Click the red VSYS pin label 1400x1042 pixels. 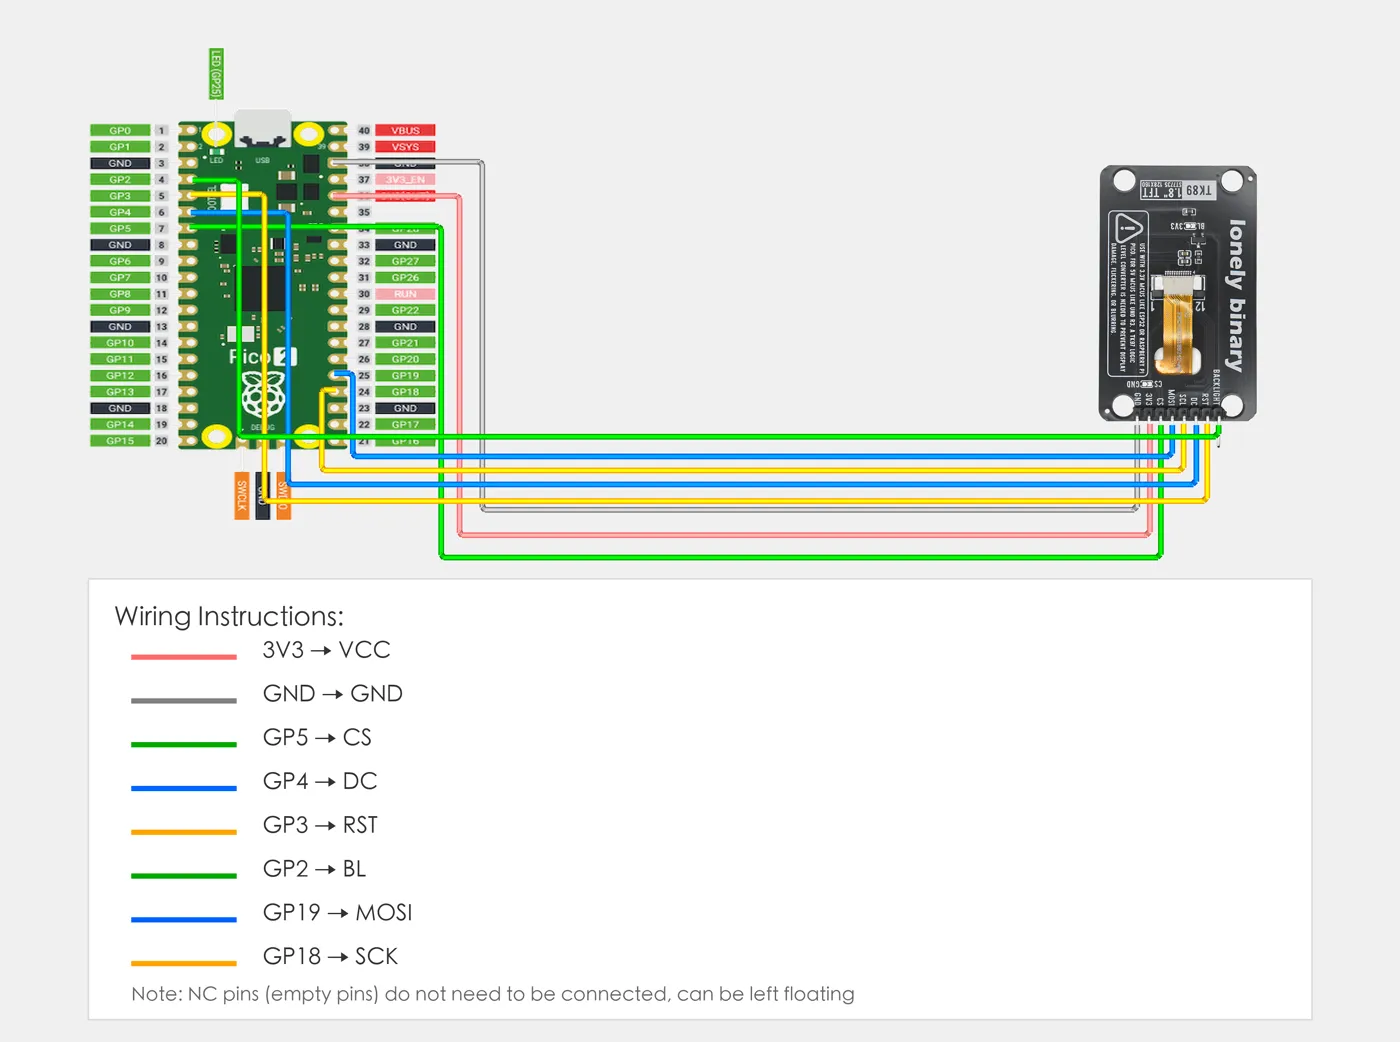pos(405,147)
